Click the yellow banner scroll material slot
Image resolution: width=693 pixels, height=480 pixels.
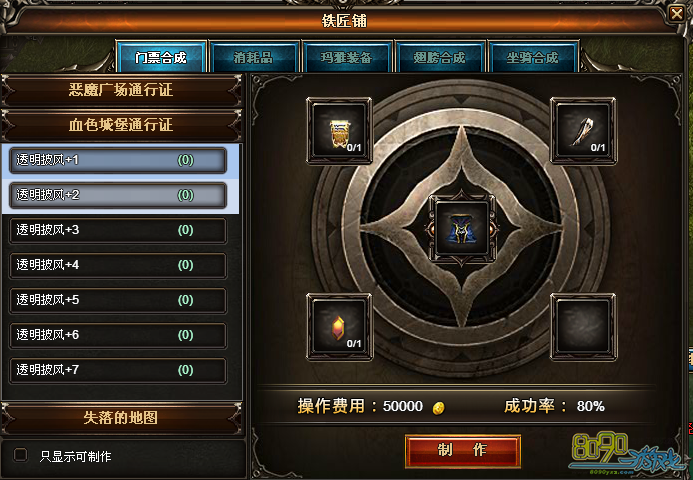(x=339, y=131)
